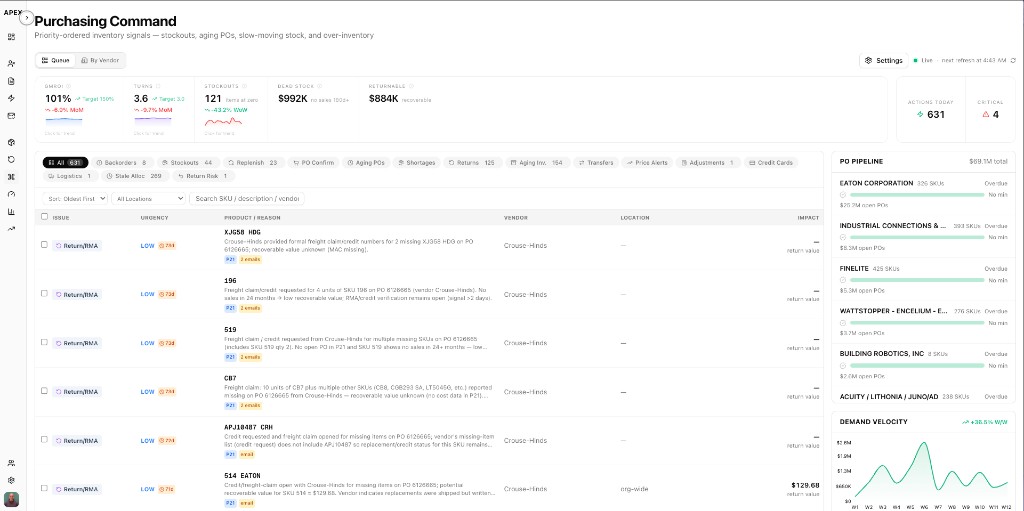Click the info icon next to RETURNABLE
This screenshot has width=1024, height=511.
click(411, 86)
